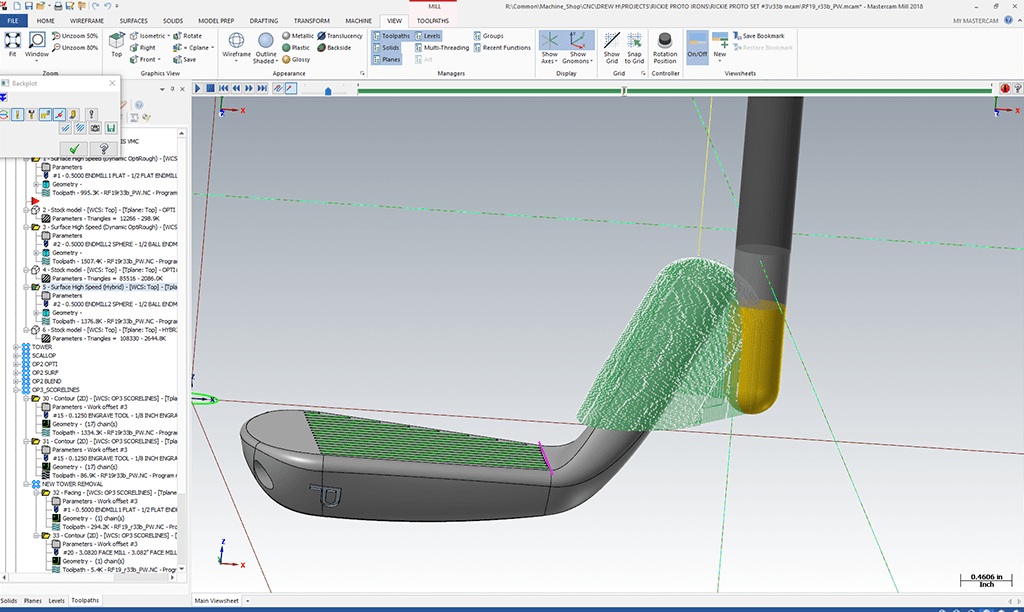Viewport: 1024px width, 612px height.
Task: Open the WIREFRAME ribbon tab
Action: (x=87, y=21)
